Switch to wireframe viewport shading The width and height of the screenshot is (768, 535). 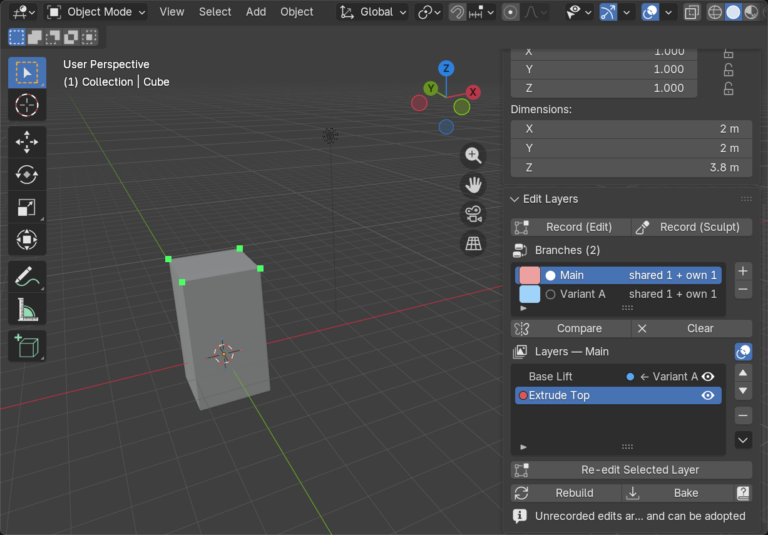pyautogui.click(x=715, y=12)
